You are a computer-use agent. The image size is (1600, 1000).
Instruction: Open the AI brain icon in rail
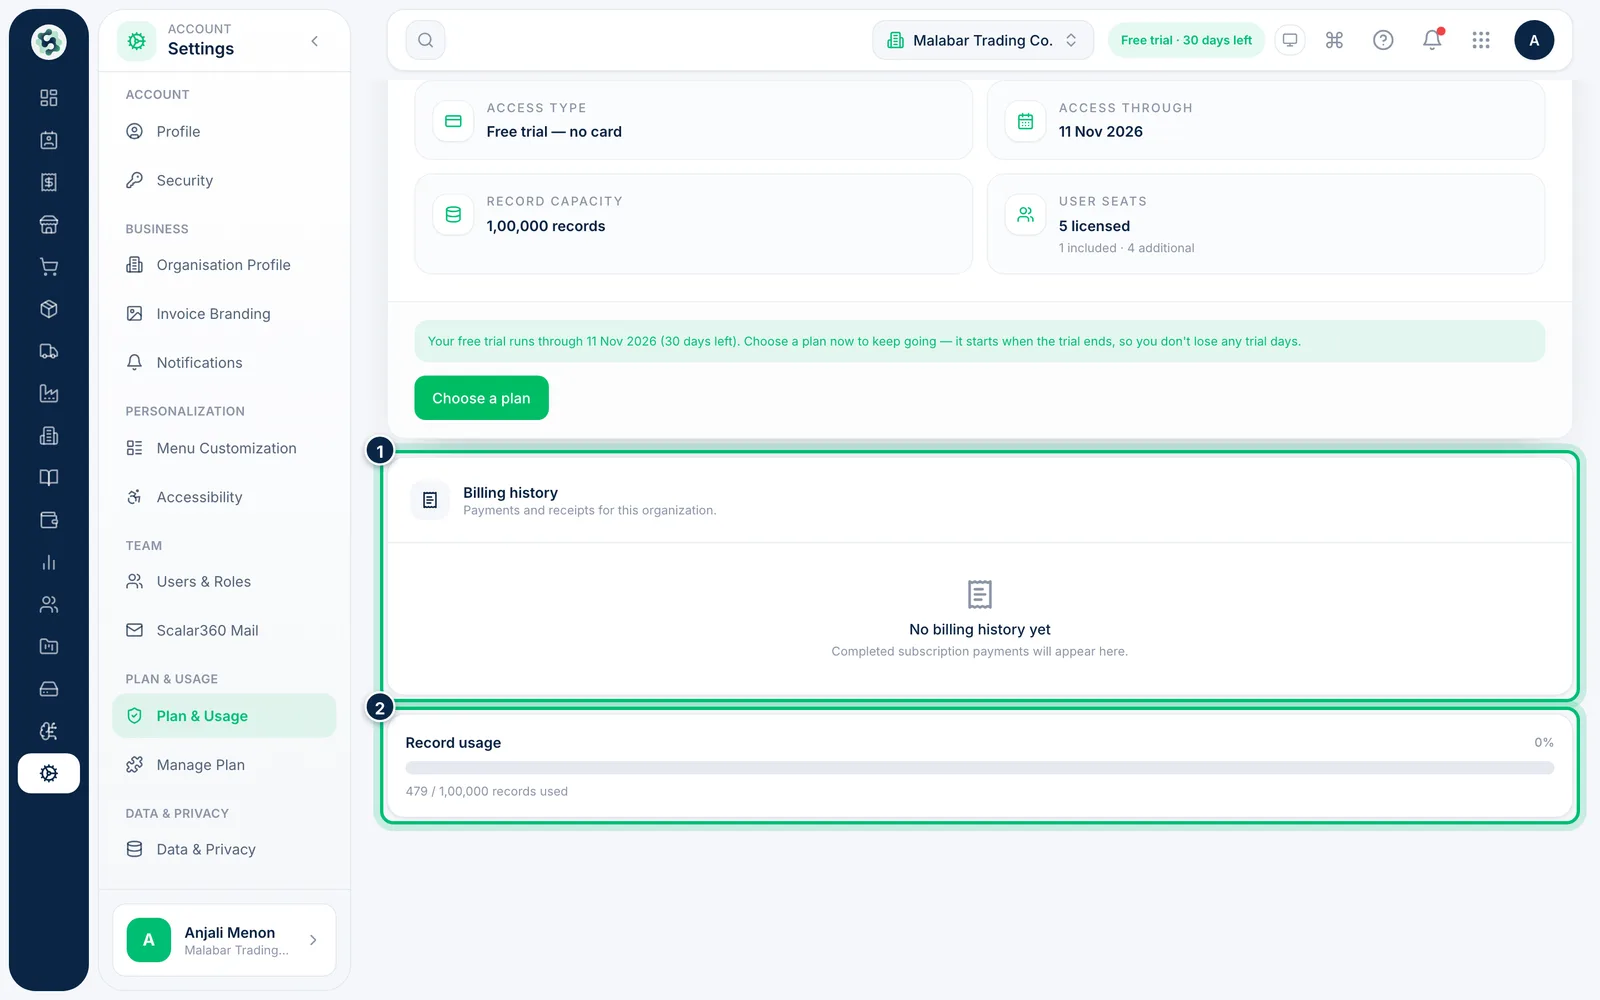pos(48,731)
